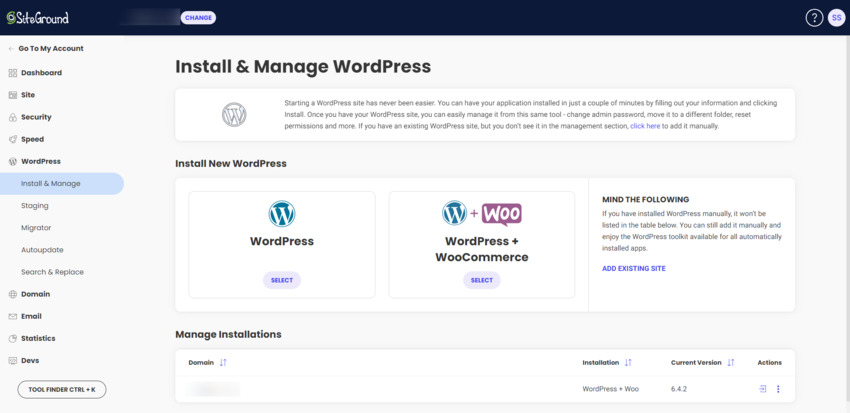Open the SS user avatar menu
Viewport: 850px width, 413px height.
[x=836, y=18]
